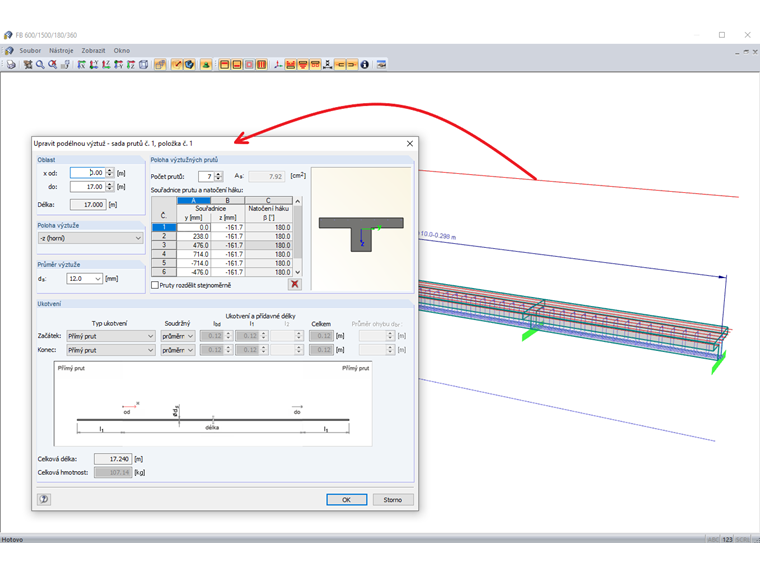Screen dimensions: 760x570
Task: Click the x od input field
Action: [x=88, y=173]
